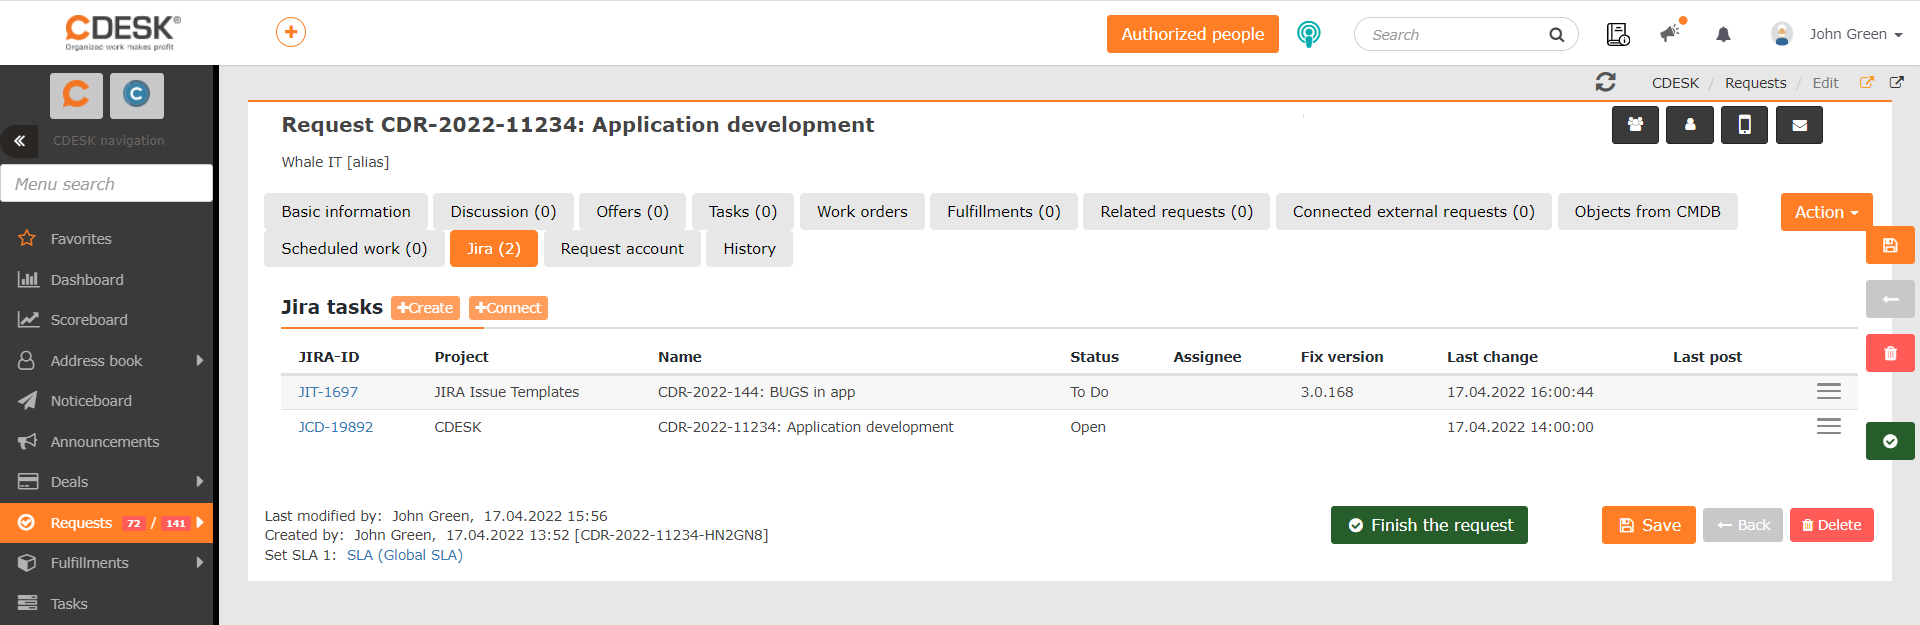Click the floating green checkmark icon
The height and width of the screenshot is (625, 1920).
coord(1890,441)
